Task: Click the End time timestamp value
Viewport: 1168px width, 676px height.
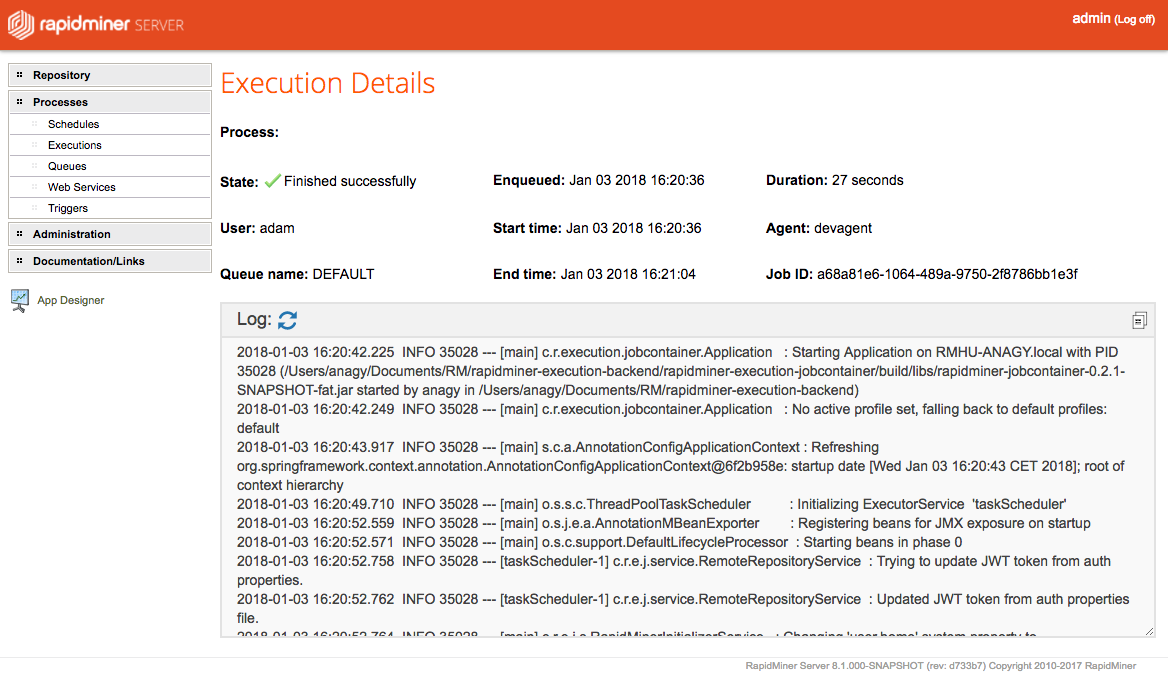Action: click(628, 274)
